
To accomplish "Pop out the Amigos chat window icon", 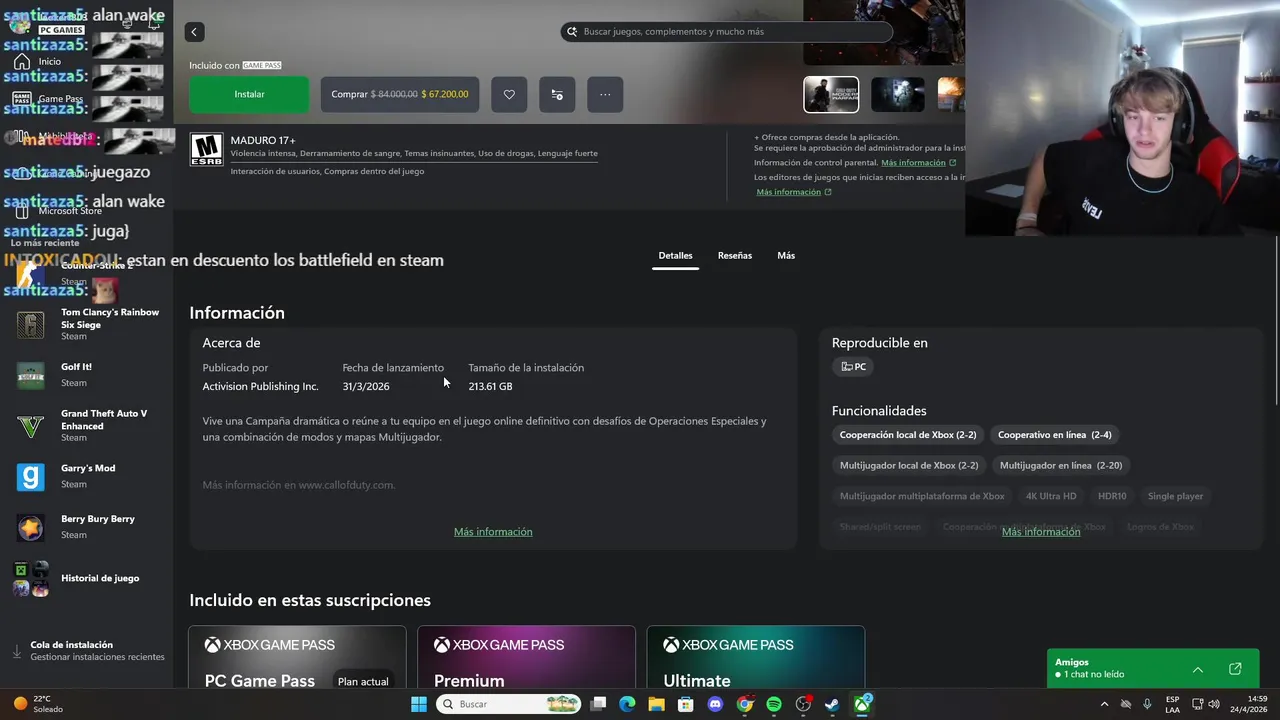I will click(x=1235, y=669).
